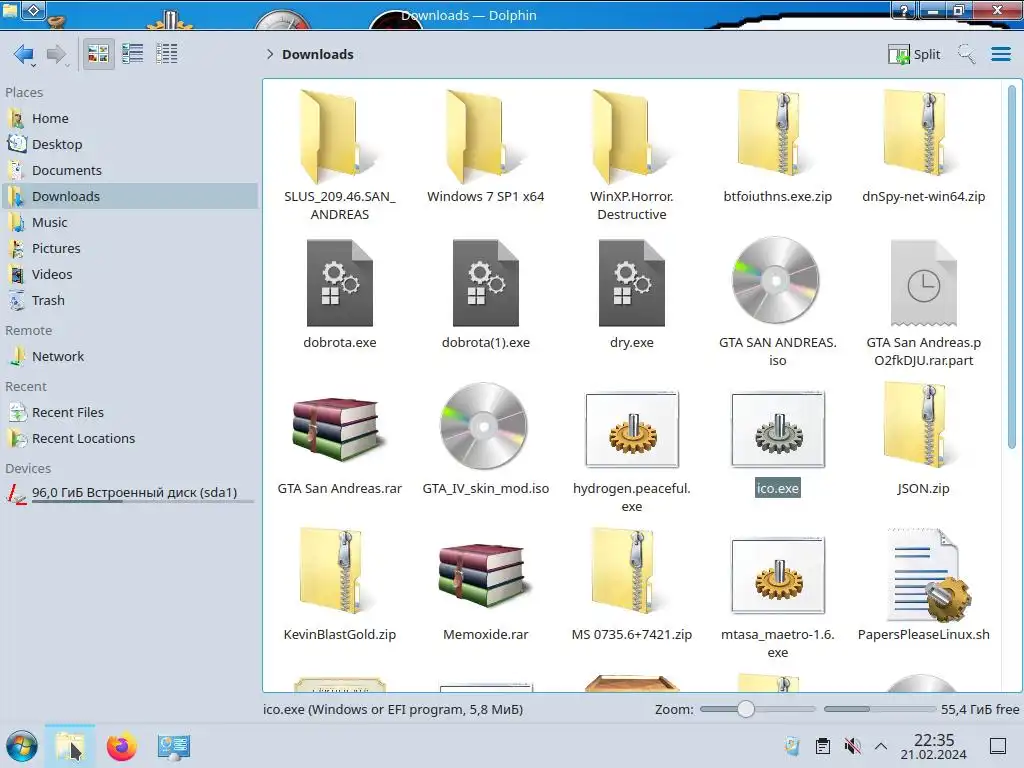
Task: Expand hidden system tray arrow
Action: pos(880,746)
